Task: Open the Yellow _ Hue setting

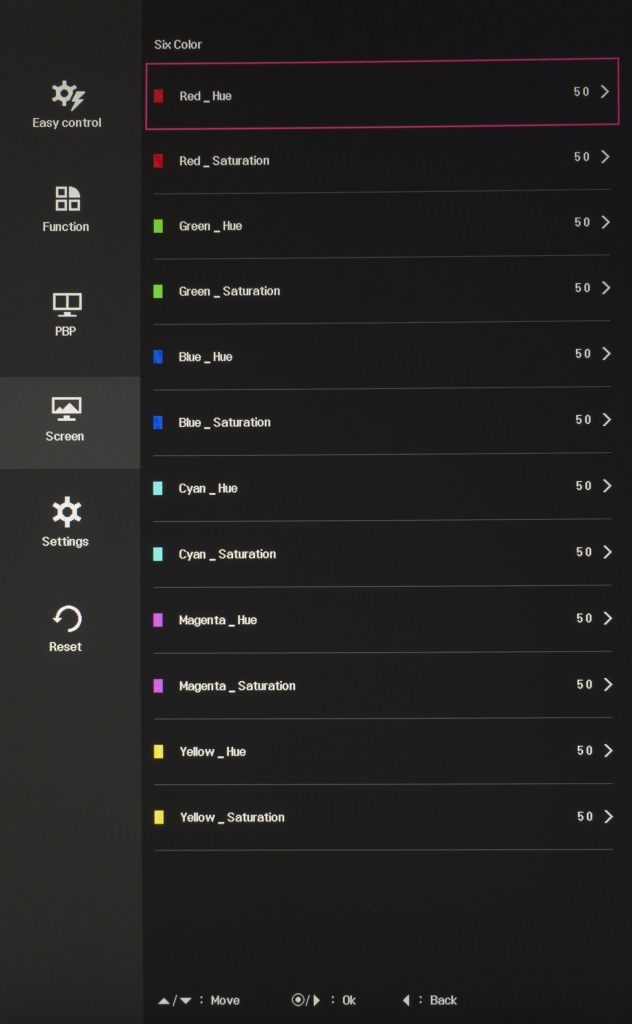Action: (383, 751)
